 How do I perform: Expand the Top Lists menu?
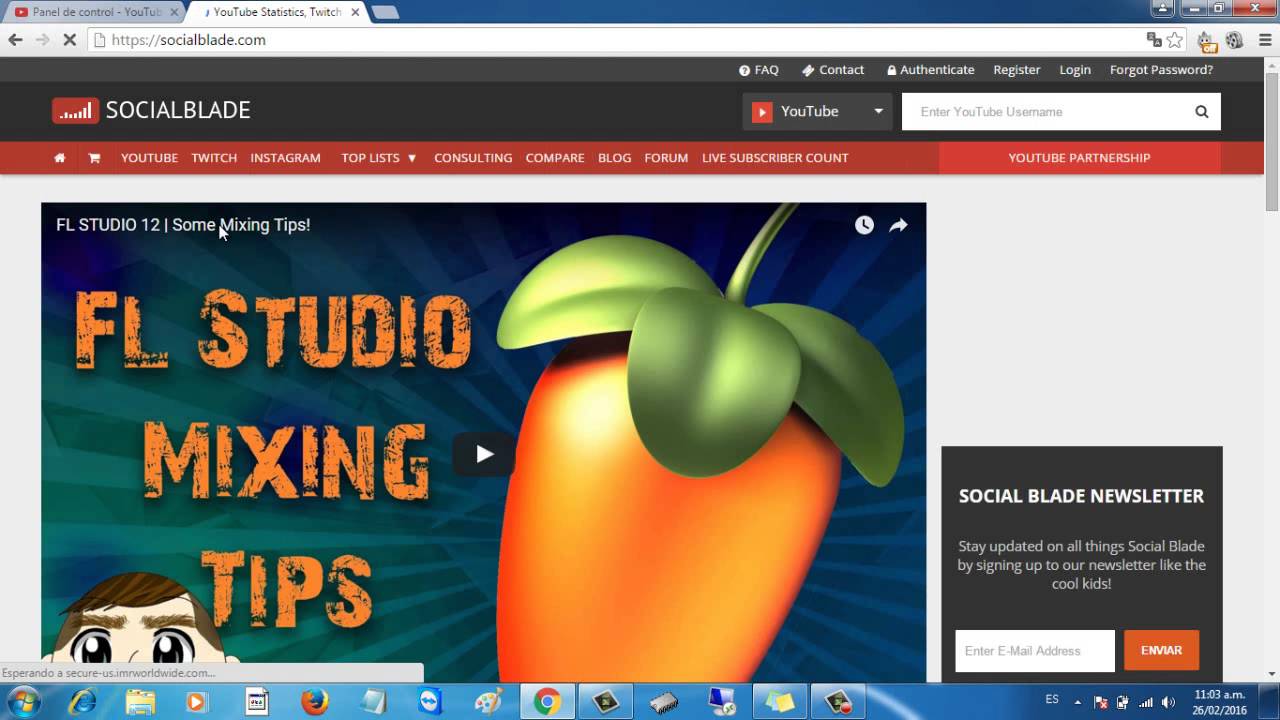pos(378,158)
